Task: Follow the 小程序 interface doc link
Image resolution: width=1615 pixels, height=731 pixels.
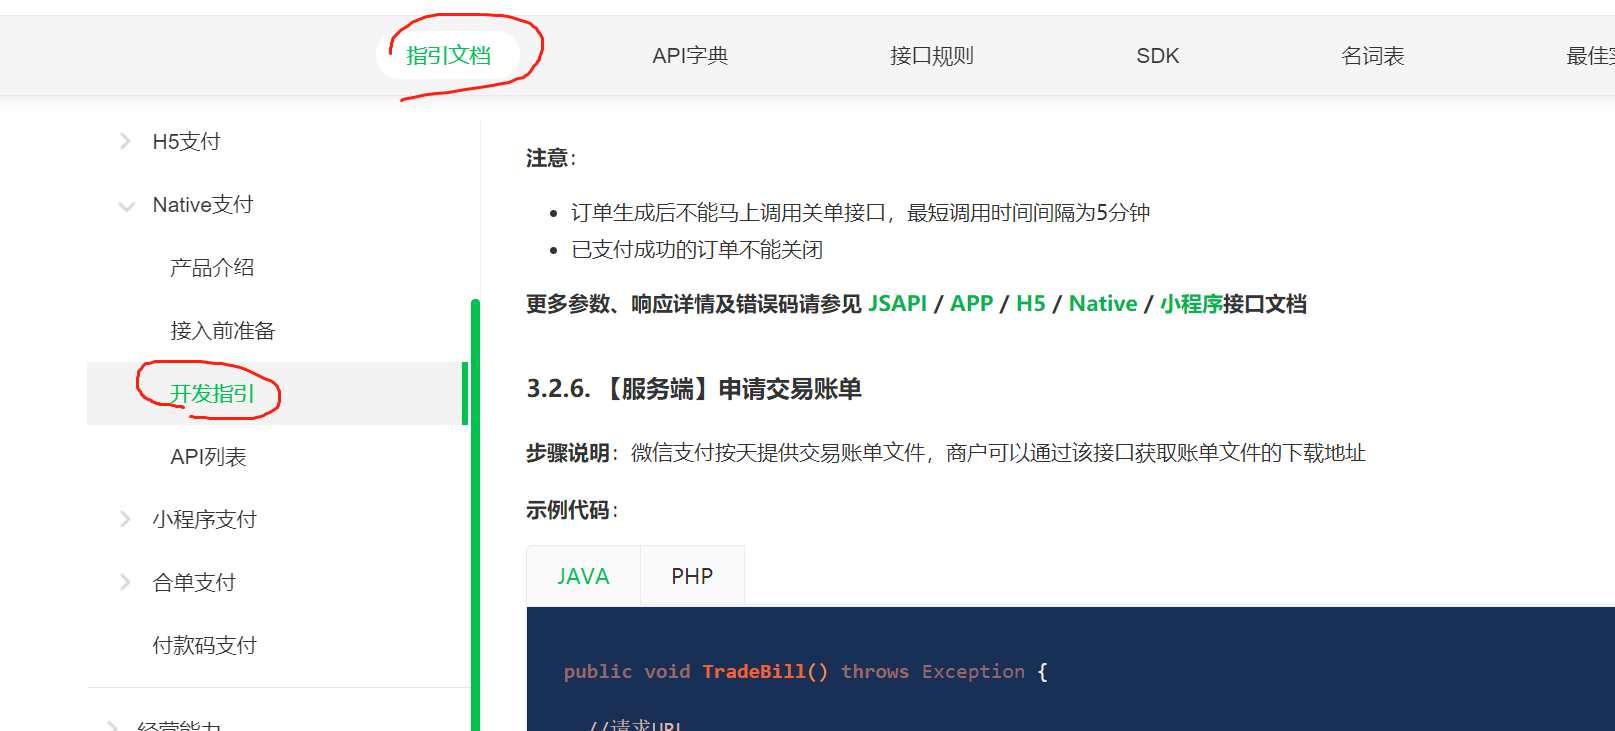Action: (x=1191, y=303)
